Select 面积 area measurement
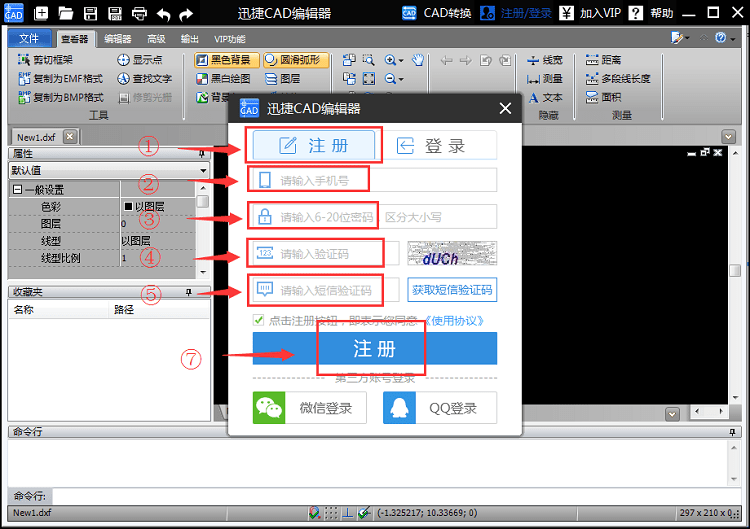Image resolution: width=750 pixels, height=529 pixels. point(603,98)
